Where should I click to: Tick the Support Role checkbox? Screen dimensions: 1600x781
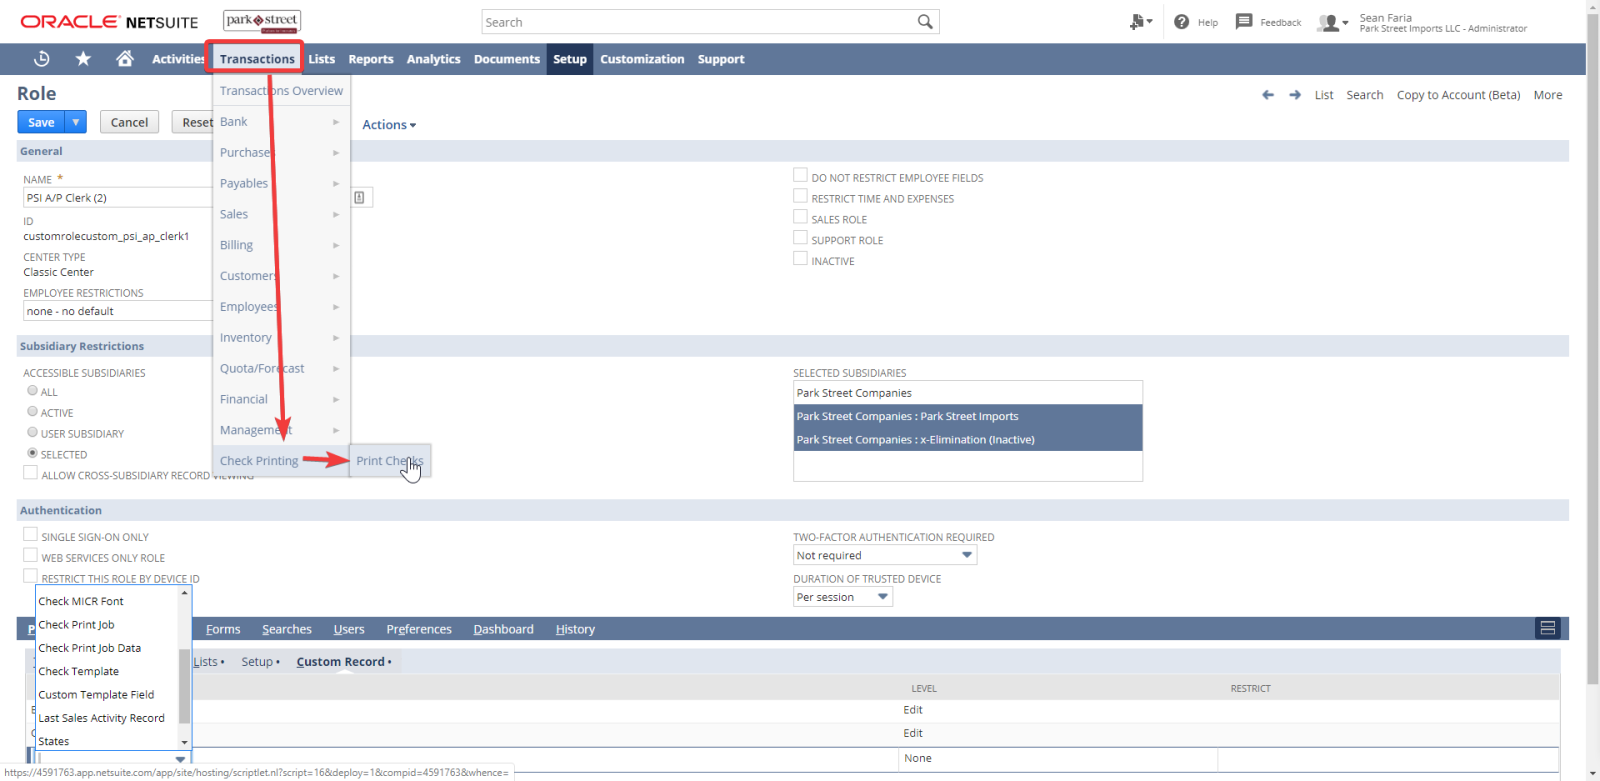click(x=800, y=238)
